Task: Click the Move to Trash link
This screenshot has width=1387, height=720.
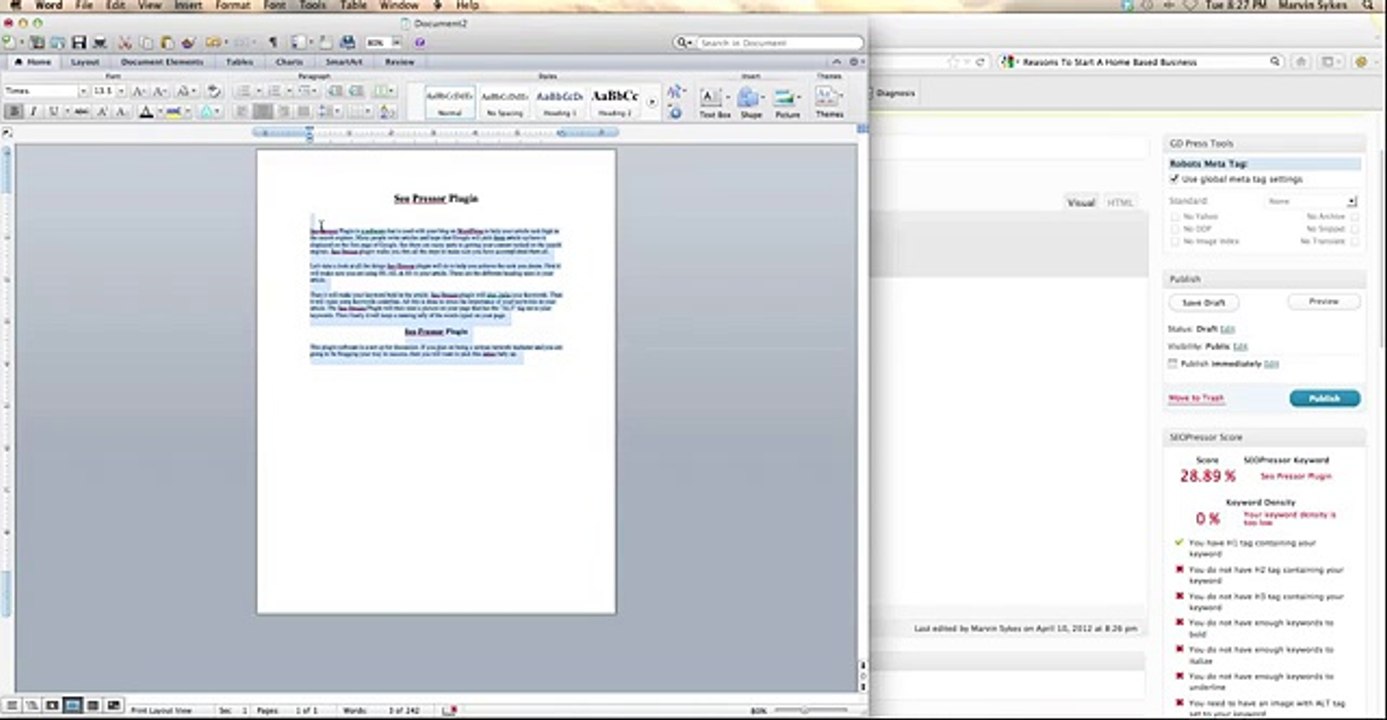Action: point(1196,398)
